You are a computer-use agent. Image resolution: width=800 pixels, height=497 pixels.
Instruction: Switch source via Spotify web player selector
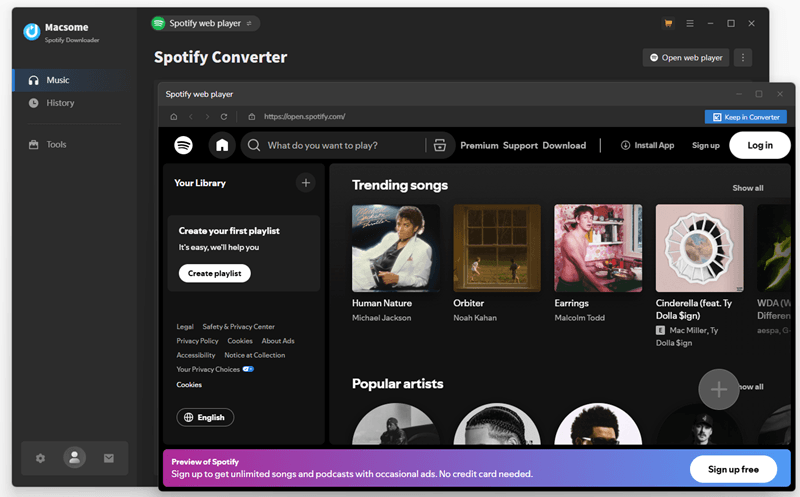[x=205, y=23]
